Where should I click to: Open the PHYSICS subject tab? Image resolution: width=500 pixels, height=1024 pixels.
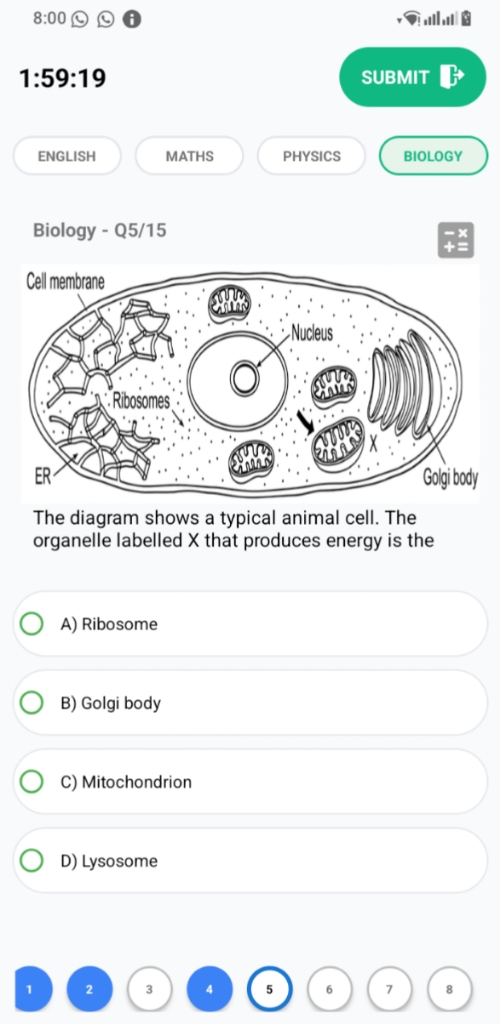(x=311, y=156)
